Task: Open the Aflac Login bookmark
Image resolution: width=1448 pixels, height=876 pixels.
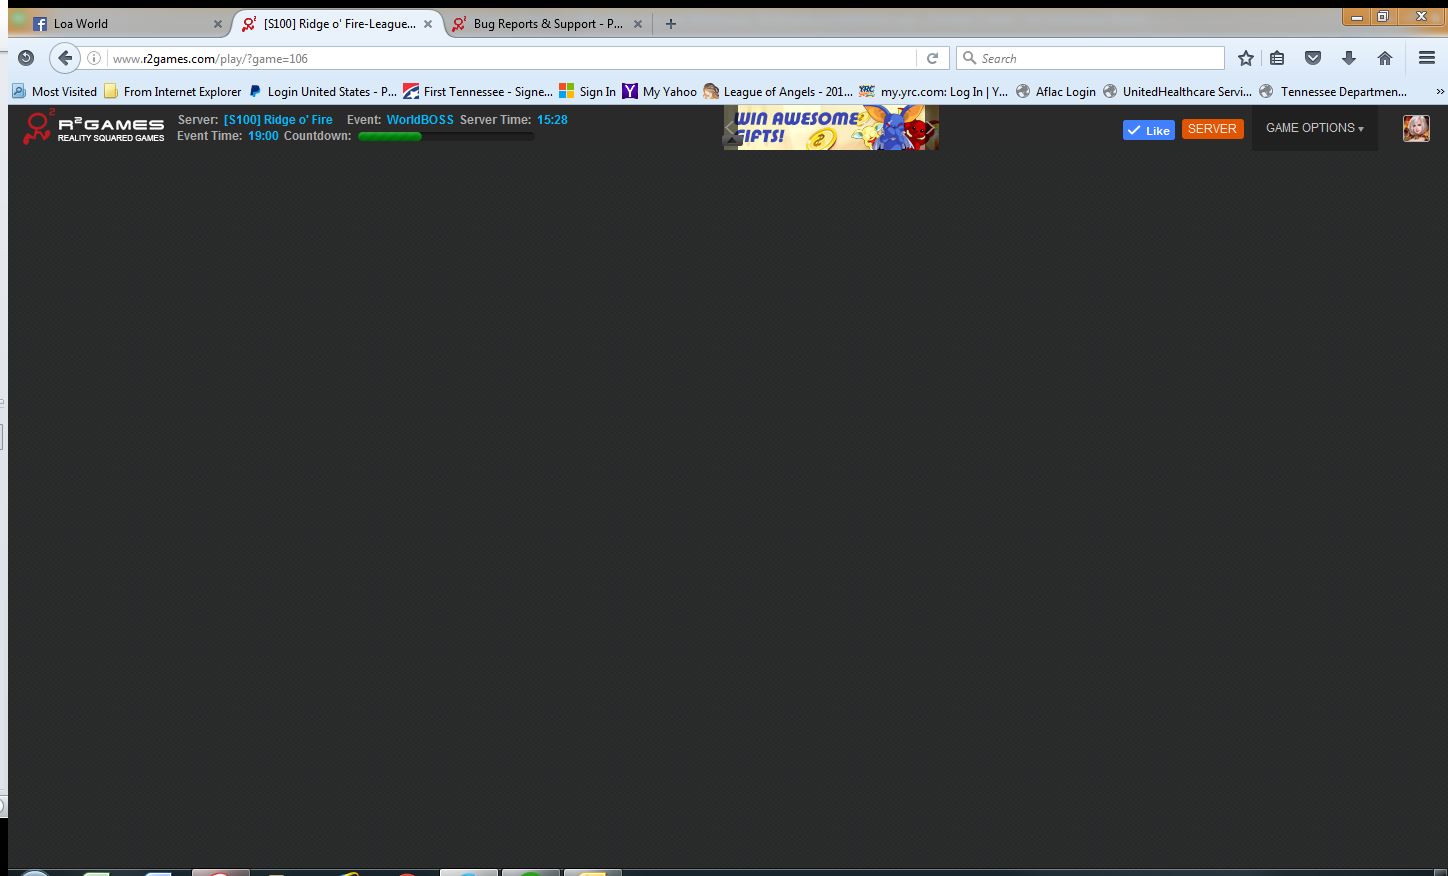Action: coord(1056,91)
